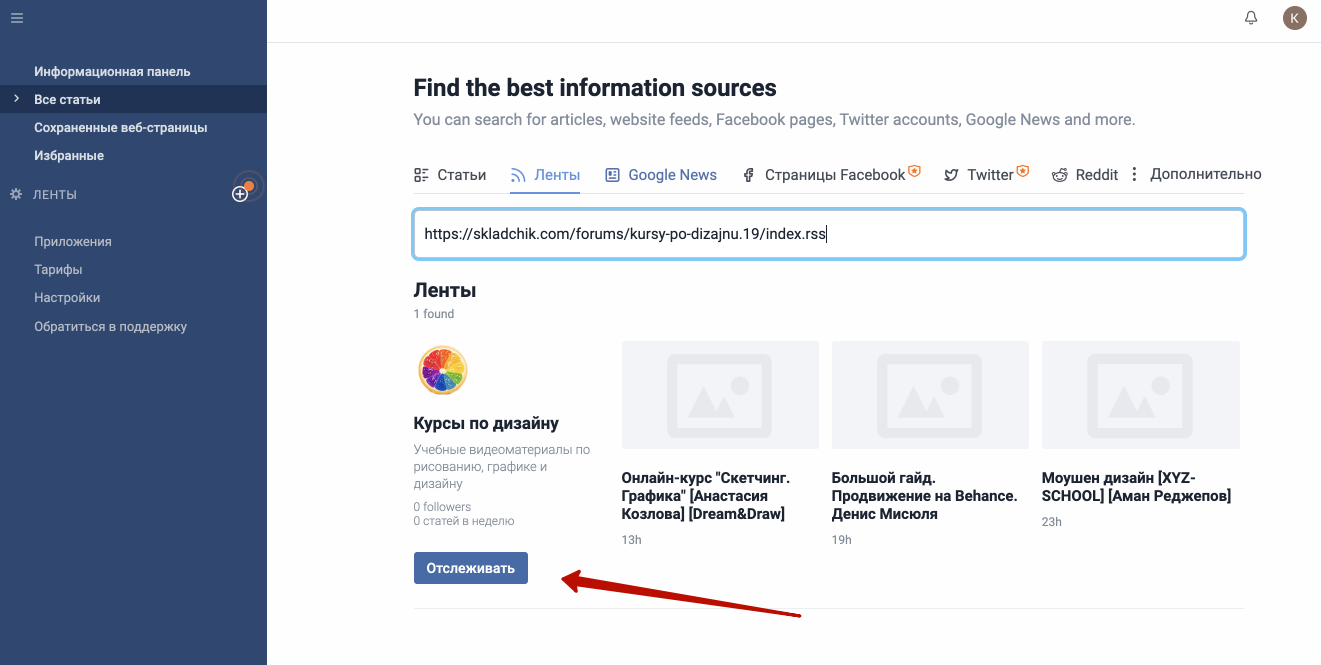Go to Сохраненные веб-страницы
Viewport: 1321px width, 665px height.
tap(121, 128)
